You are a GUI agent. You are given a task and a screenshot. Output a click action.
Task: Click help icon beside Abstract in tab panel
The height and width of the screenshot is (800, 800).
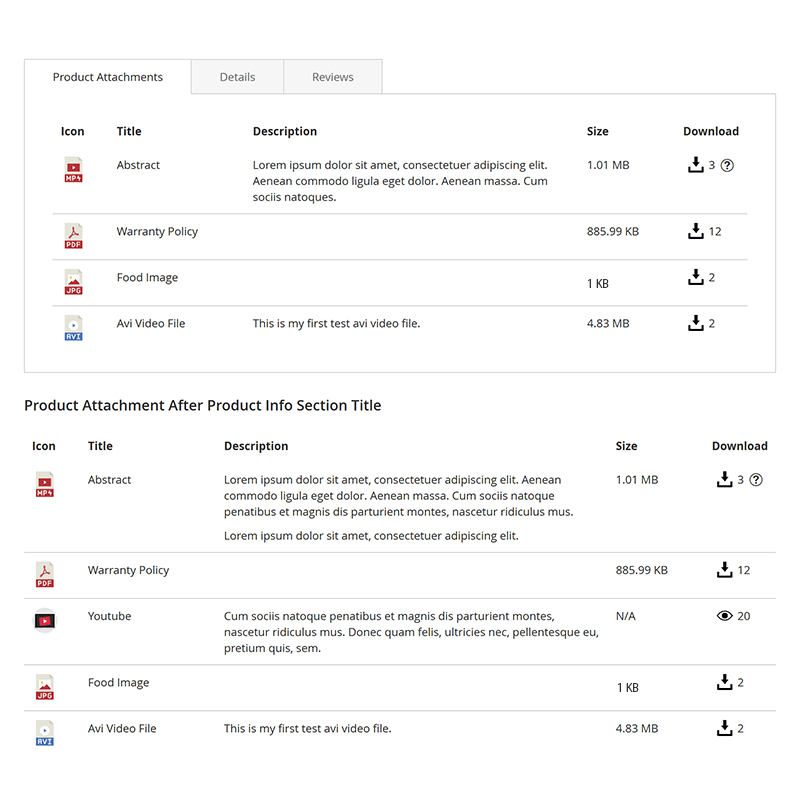pyautogui.click(x=727, y=166)
